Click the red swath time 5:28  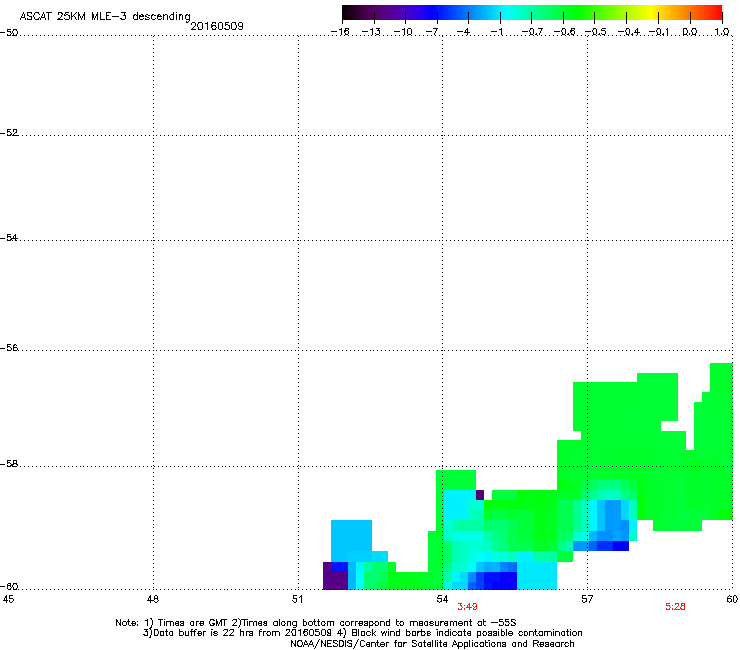[x=675, y=607]
